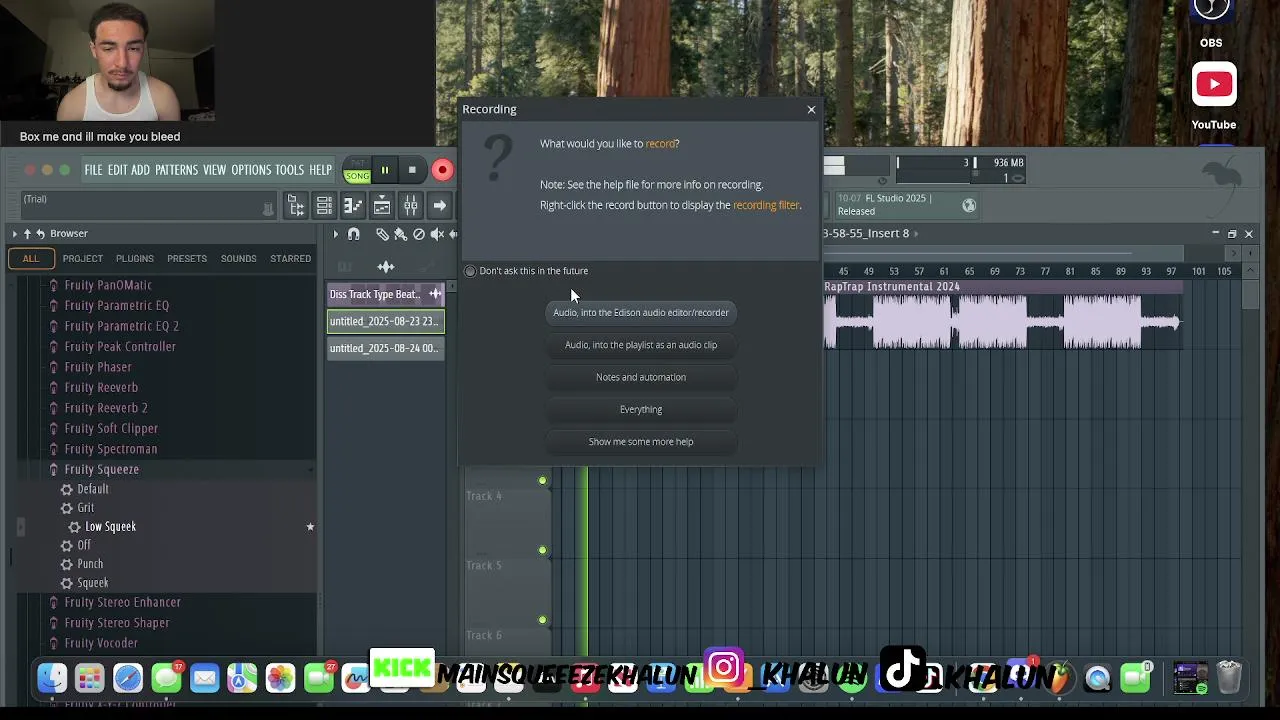
Task: Open the recording filter link
Action: pyautogui.click(x=766, y=205)
